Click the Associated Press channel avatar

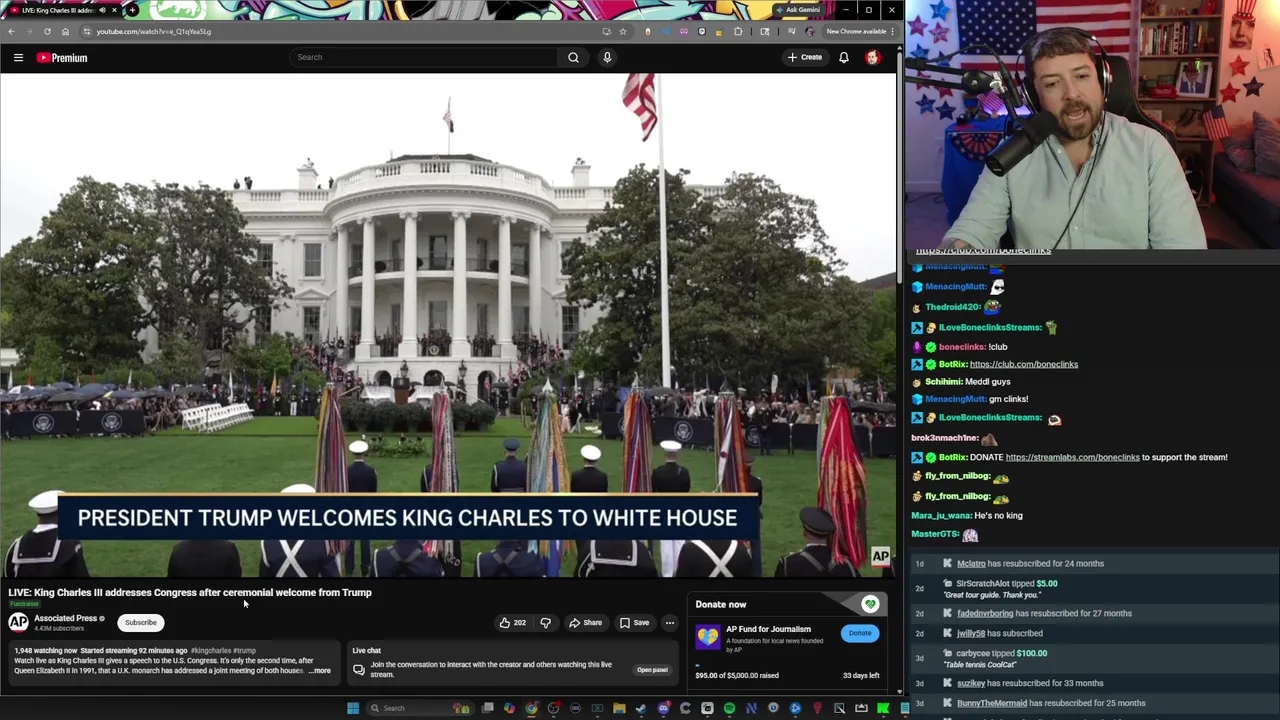click(19, 623)
